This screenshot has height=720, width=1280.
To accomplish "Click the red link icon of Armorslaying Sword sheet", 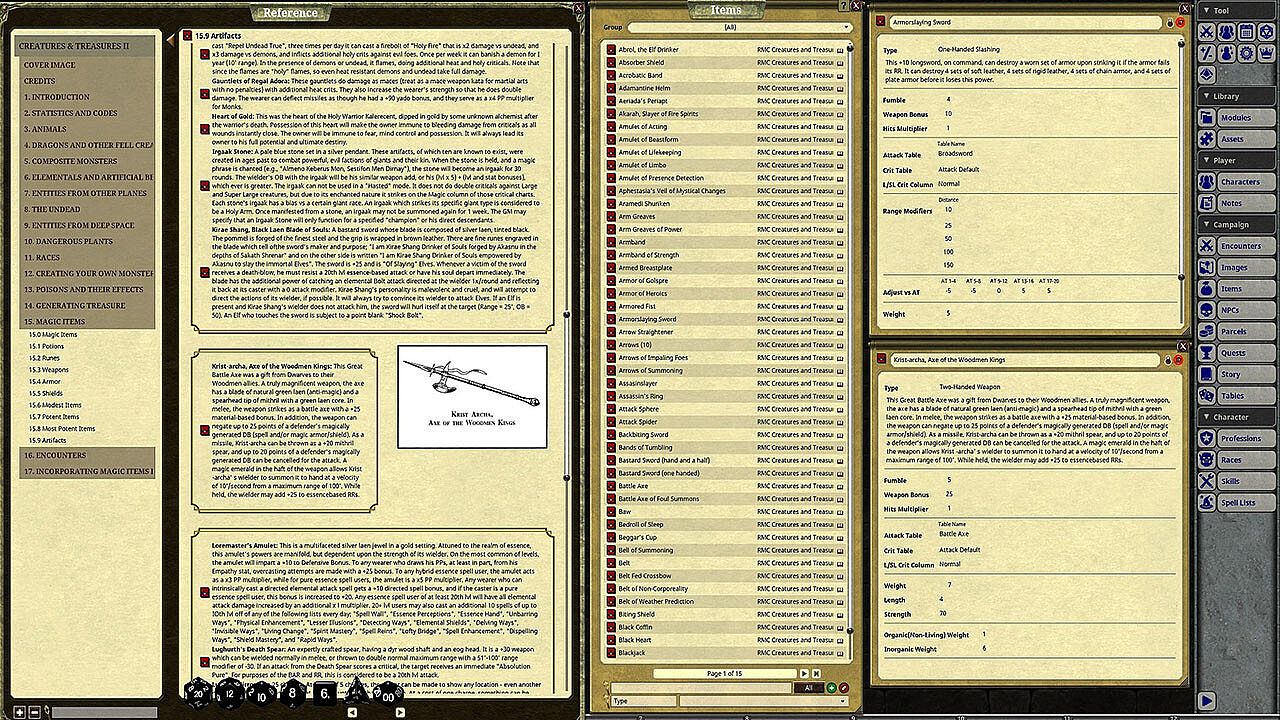I will click(x=881, y=21).
